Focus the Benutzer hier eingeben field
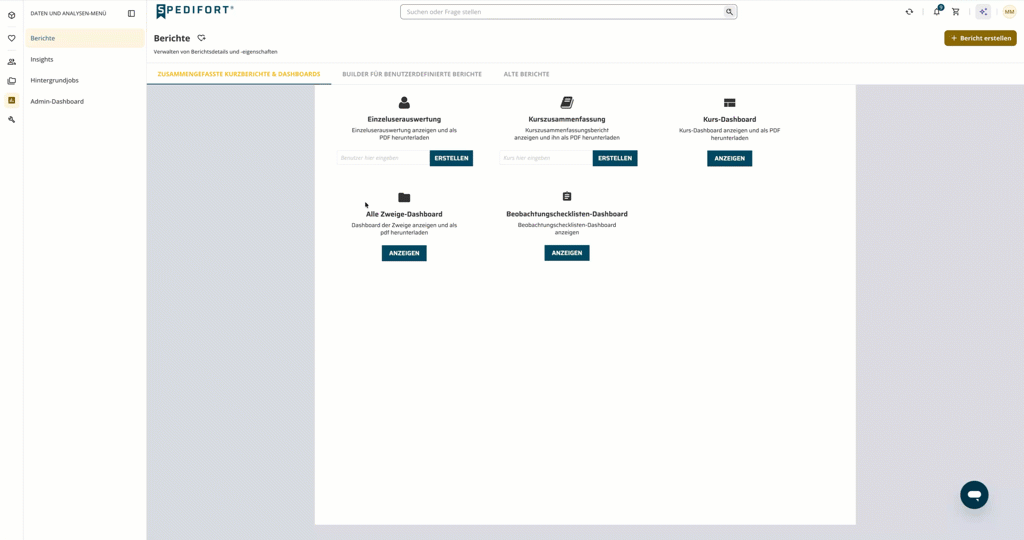Viewport: 1024px width, 540px height. click(383, 158)
